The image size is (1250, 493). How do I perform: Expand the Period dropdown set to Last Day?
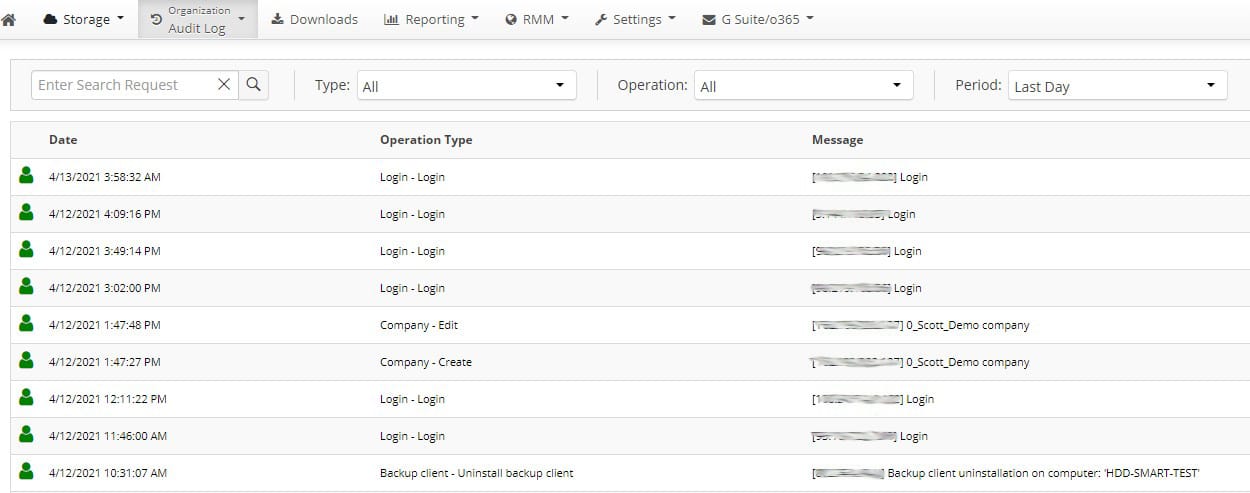(x=1117, y=86)
